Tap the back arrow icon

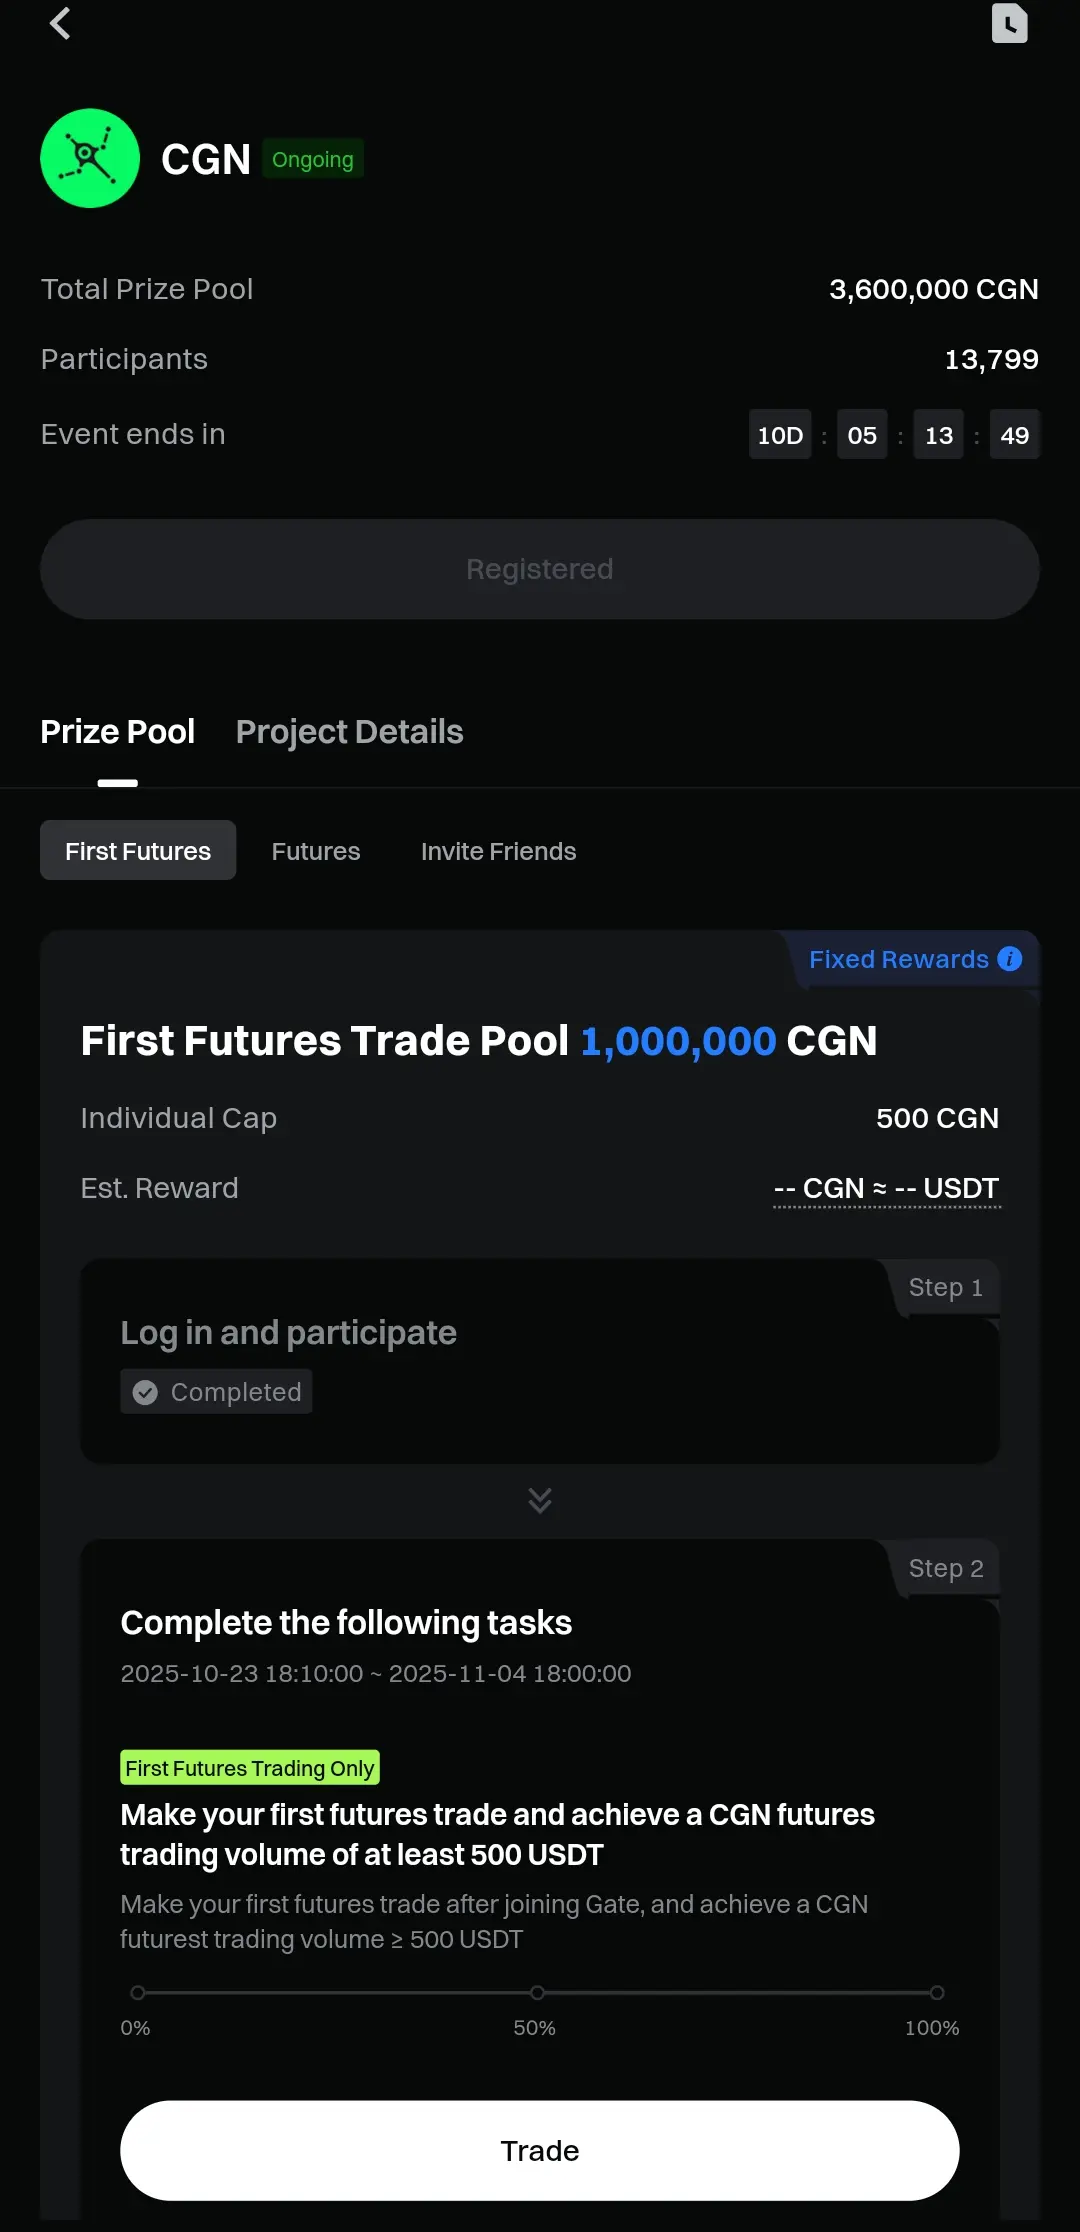pyautogui.click(x=60, y=24)
